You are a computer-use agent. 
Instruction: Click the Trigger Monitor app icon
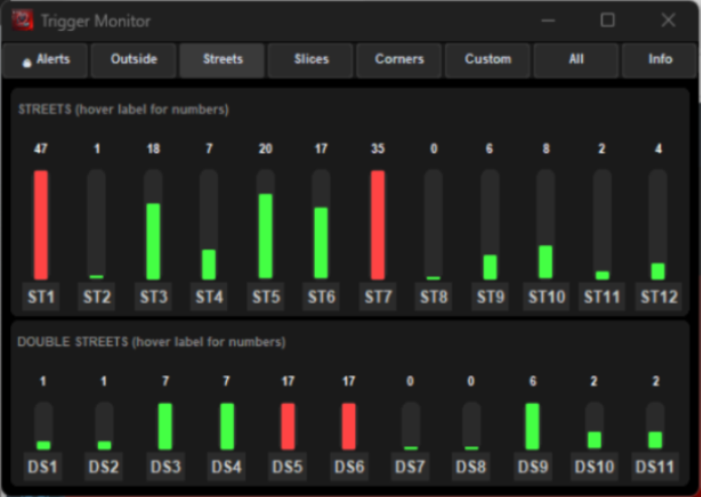[22, 20]
